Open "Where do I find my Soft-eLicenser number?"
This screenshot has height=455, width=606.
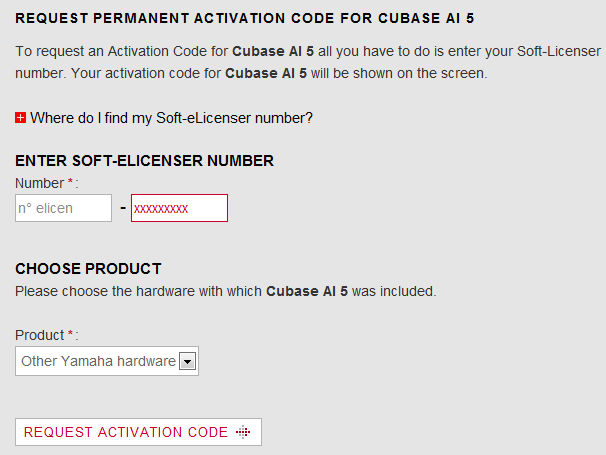pos(171,118)
